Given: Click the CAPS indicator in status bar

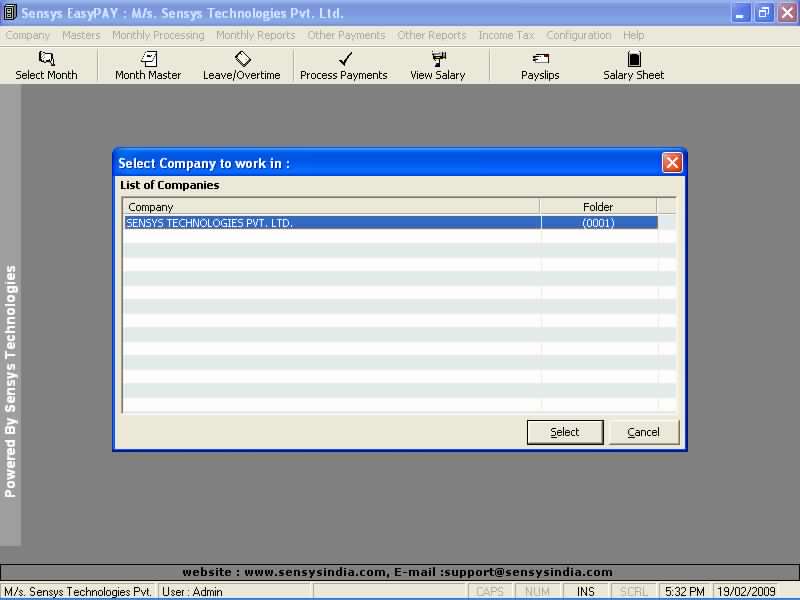Looking at the screenshot, I should 490,592.
